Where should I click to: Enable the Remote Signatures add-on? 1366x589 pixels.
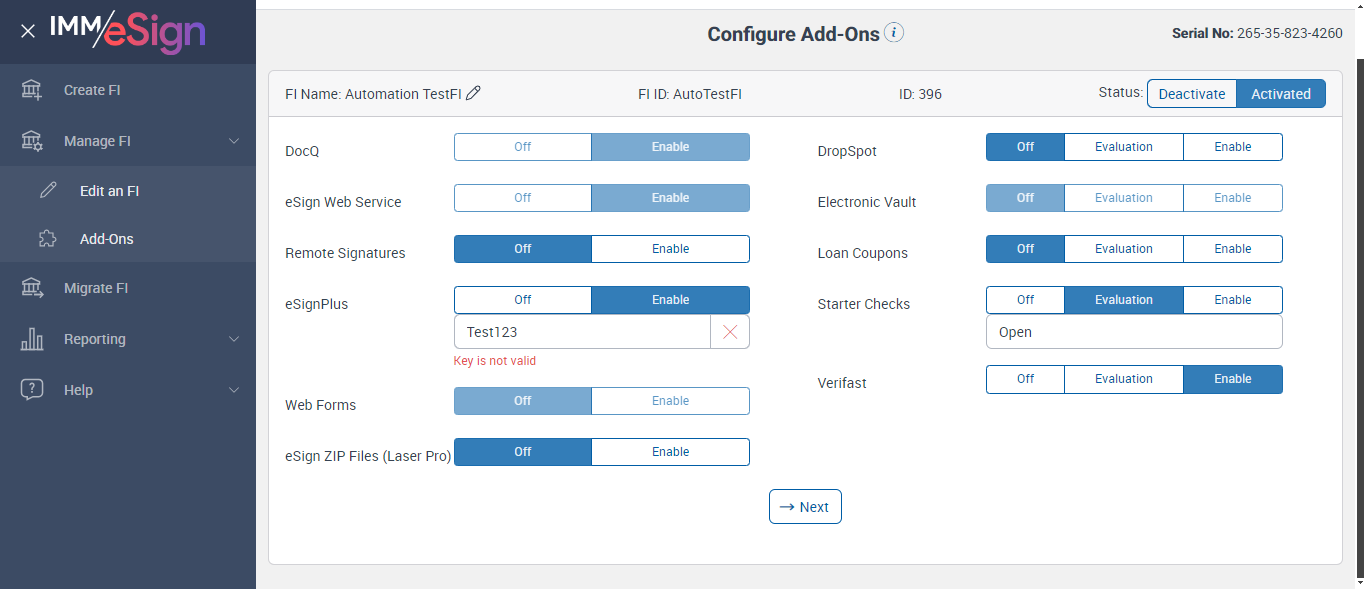click(x=670, y=249)
